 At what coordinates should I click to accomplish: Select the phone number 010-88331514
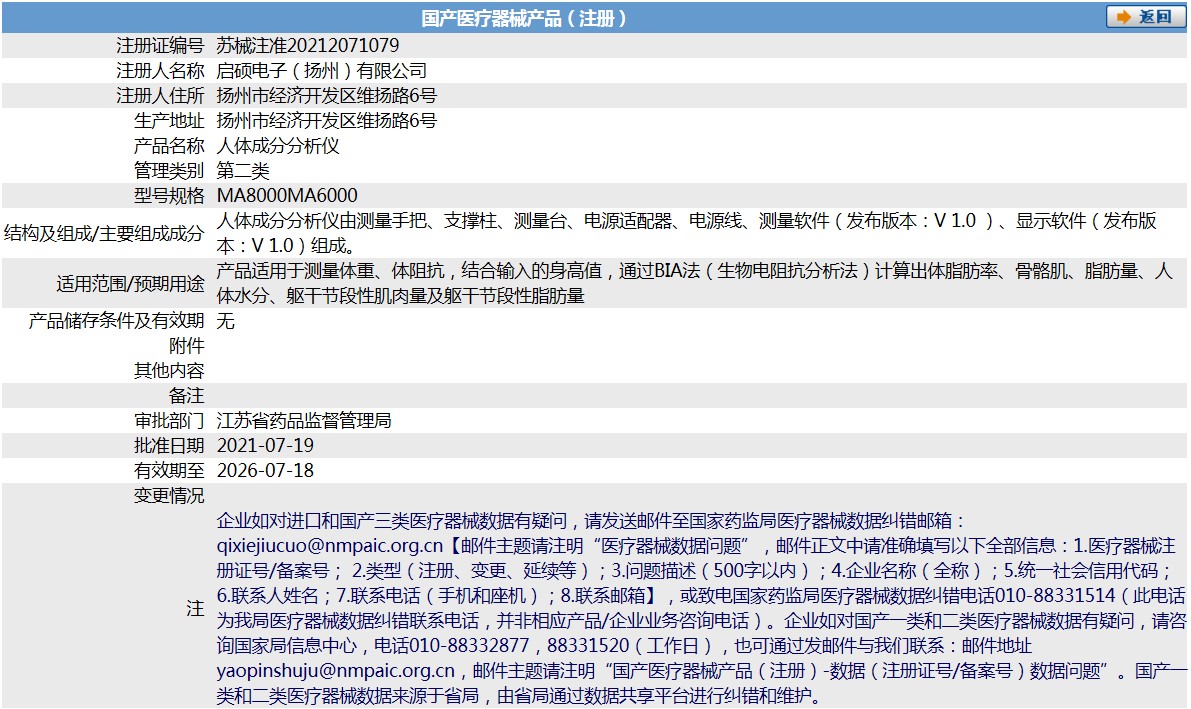(x=1055, y=596)
